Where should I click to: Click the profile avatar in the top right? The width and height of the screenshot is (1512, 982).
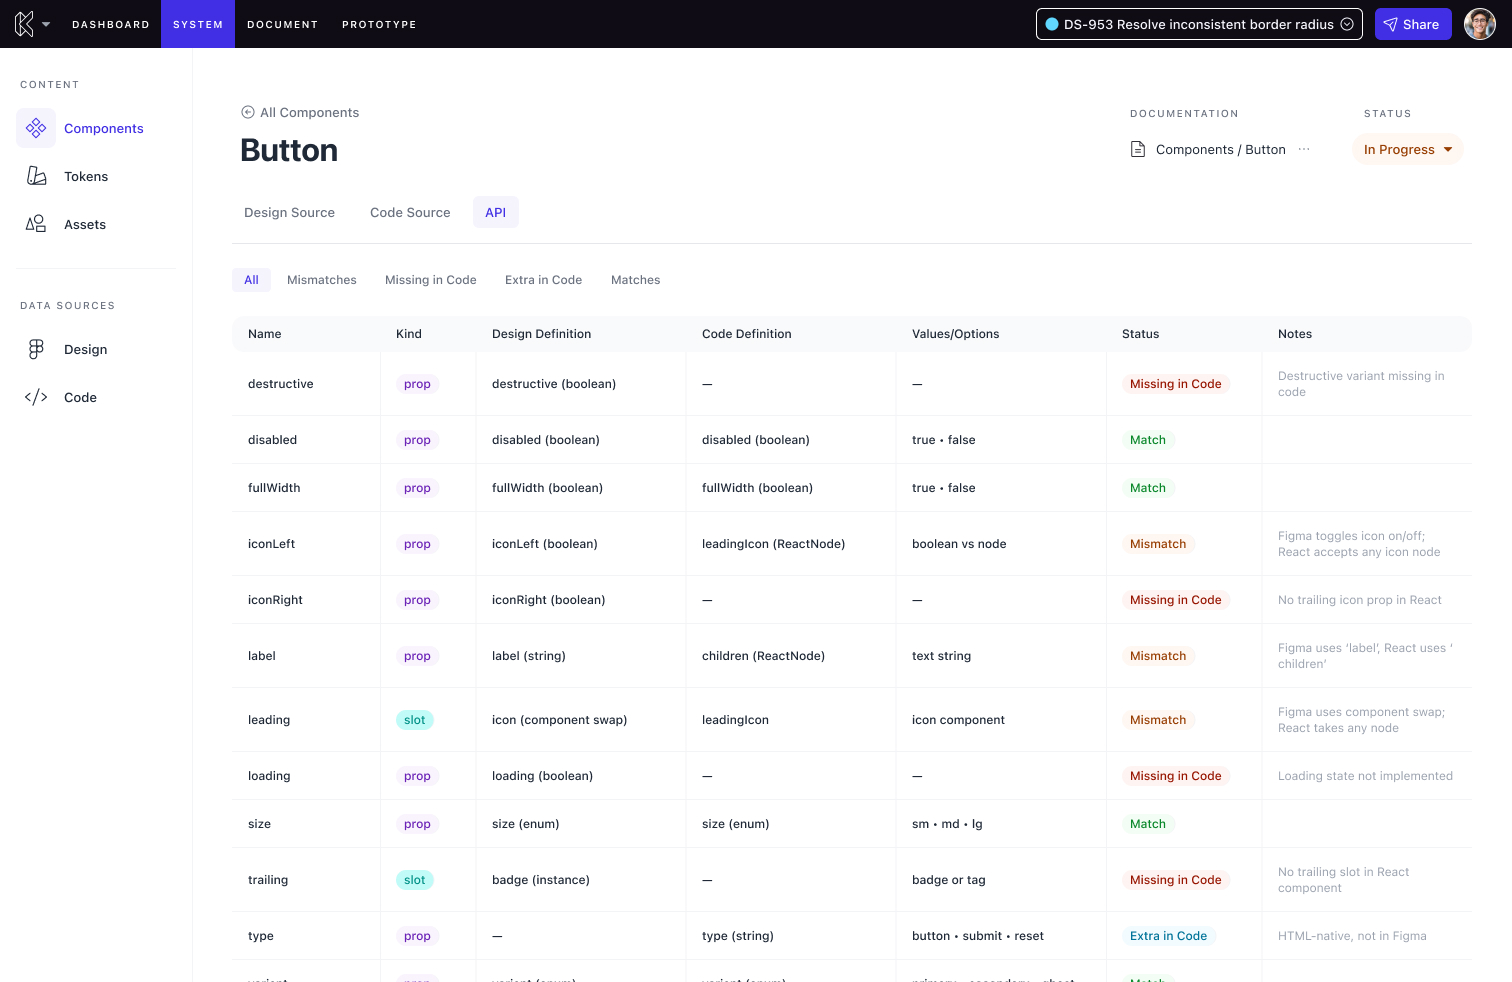tap(1479, 24)
